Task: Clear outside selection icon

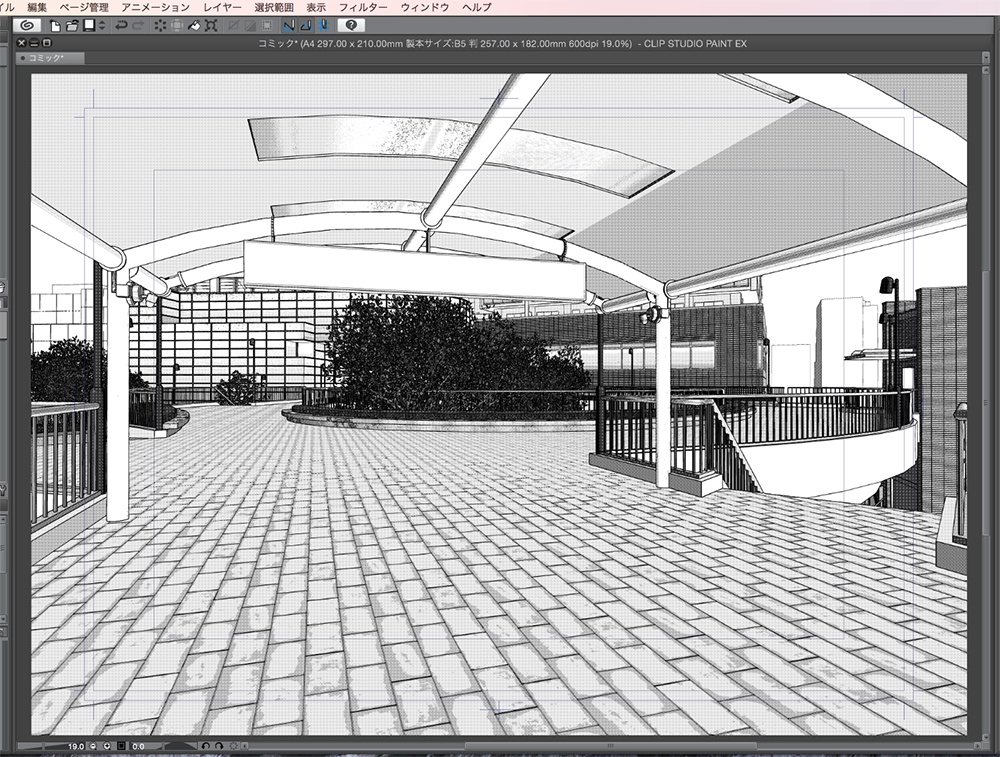Action: (x=177, y=26)
